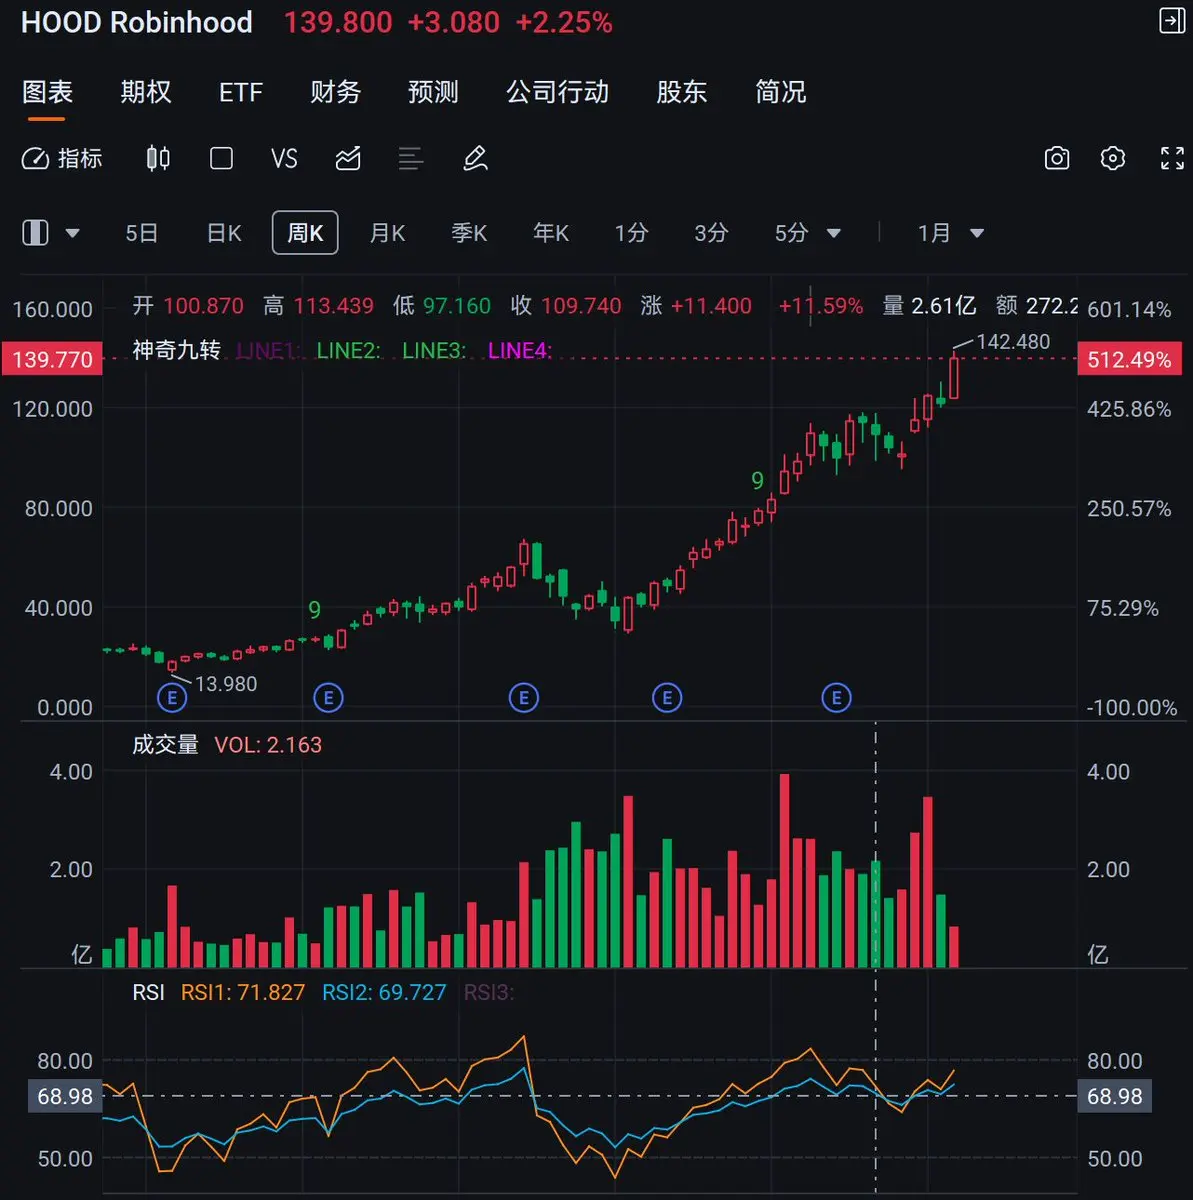
Task: Click the exit arrow icon at top right
Action: point(1171,21)
